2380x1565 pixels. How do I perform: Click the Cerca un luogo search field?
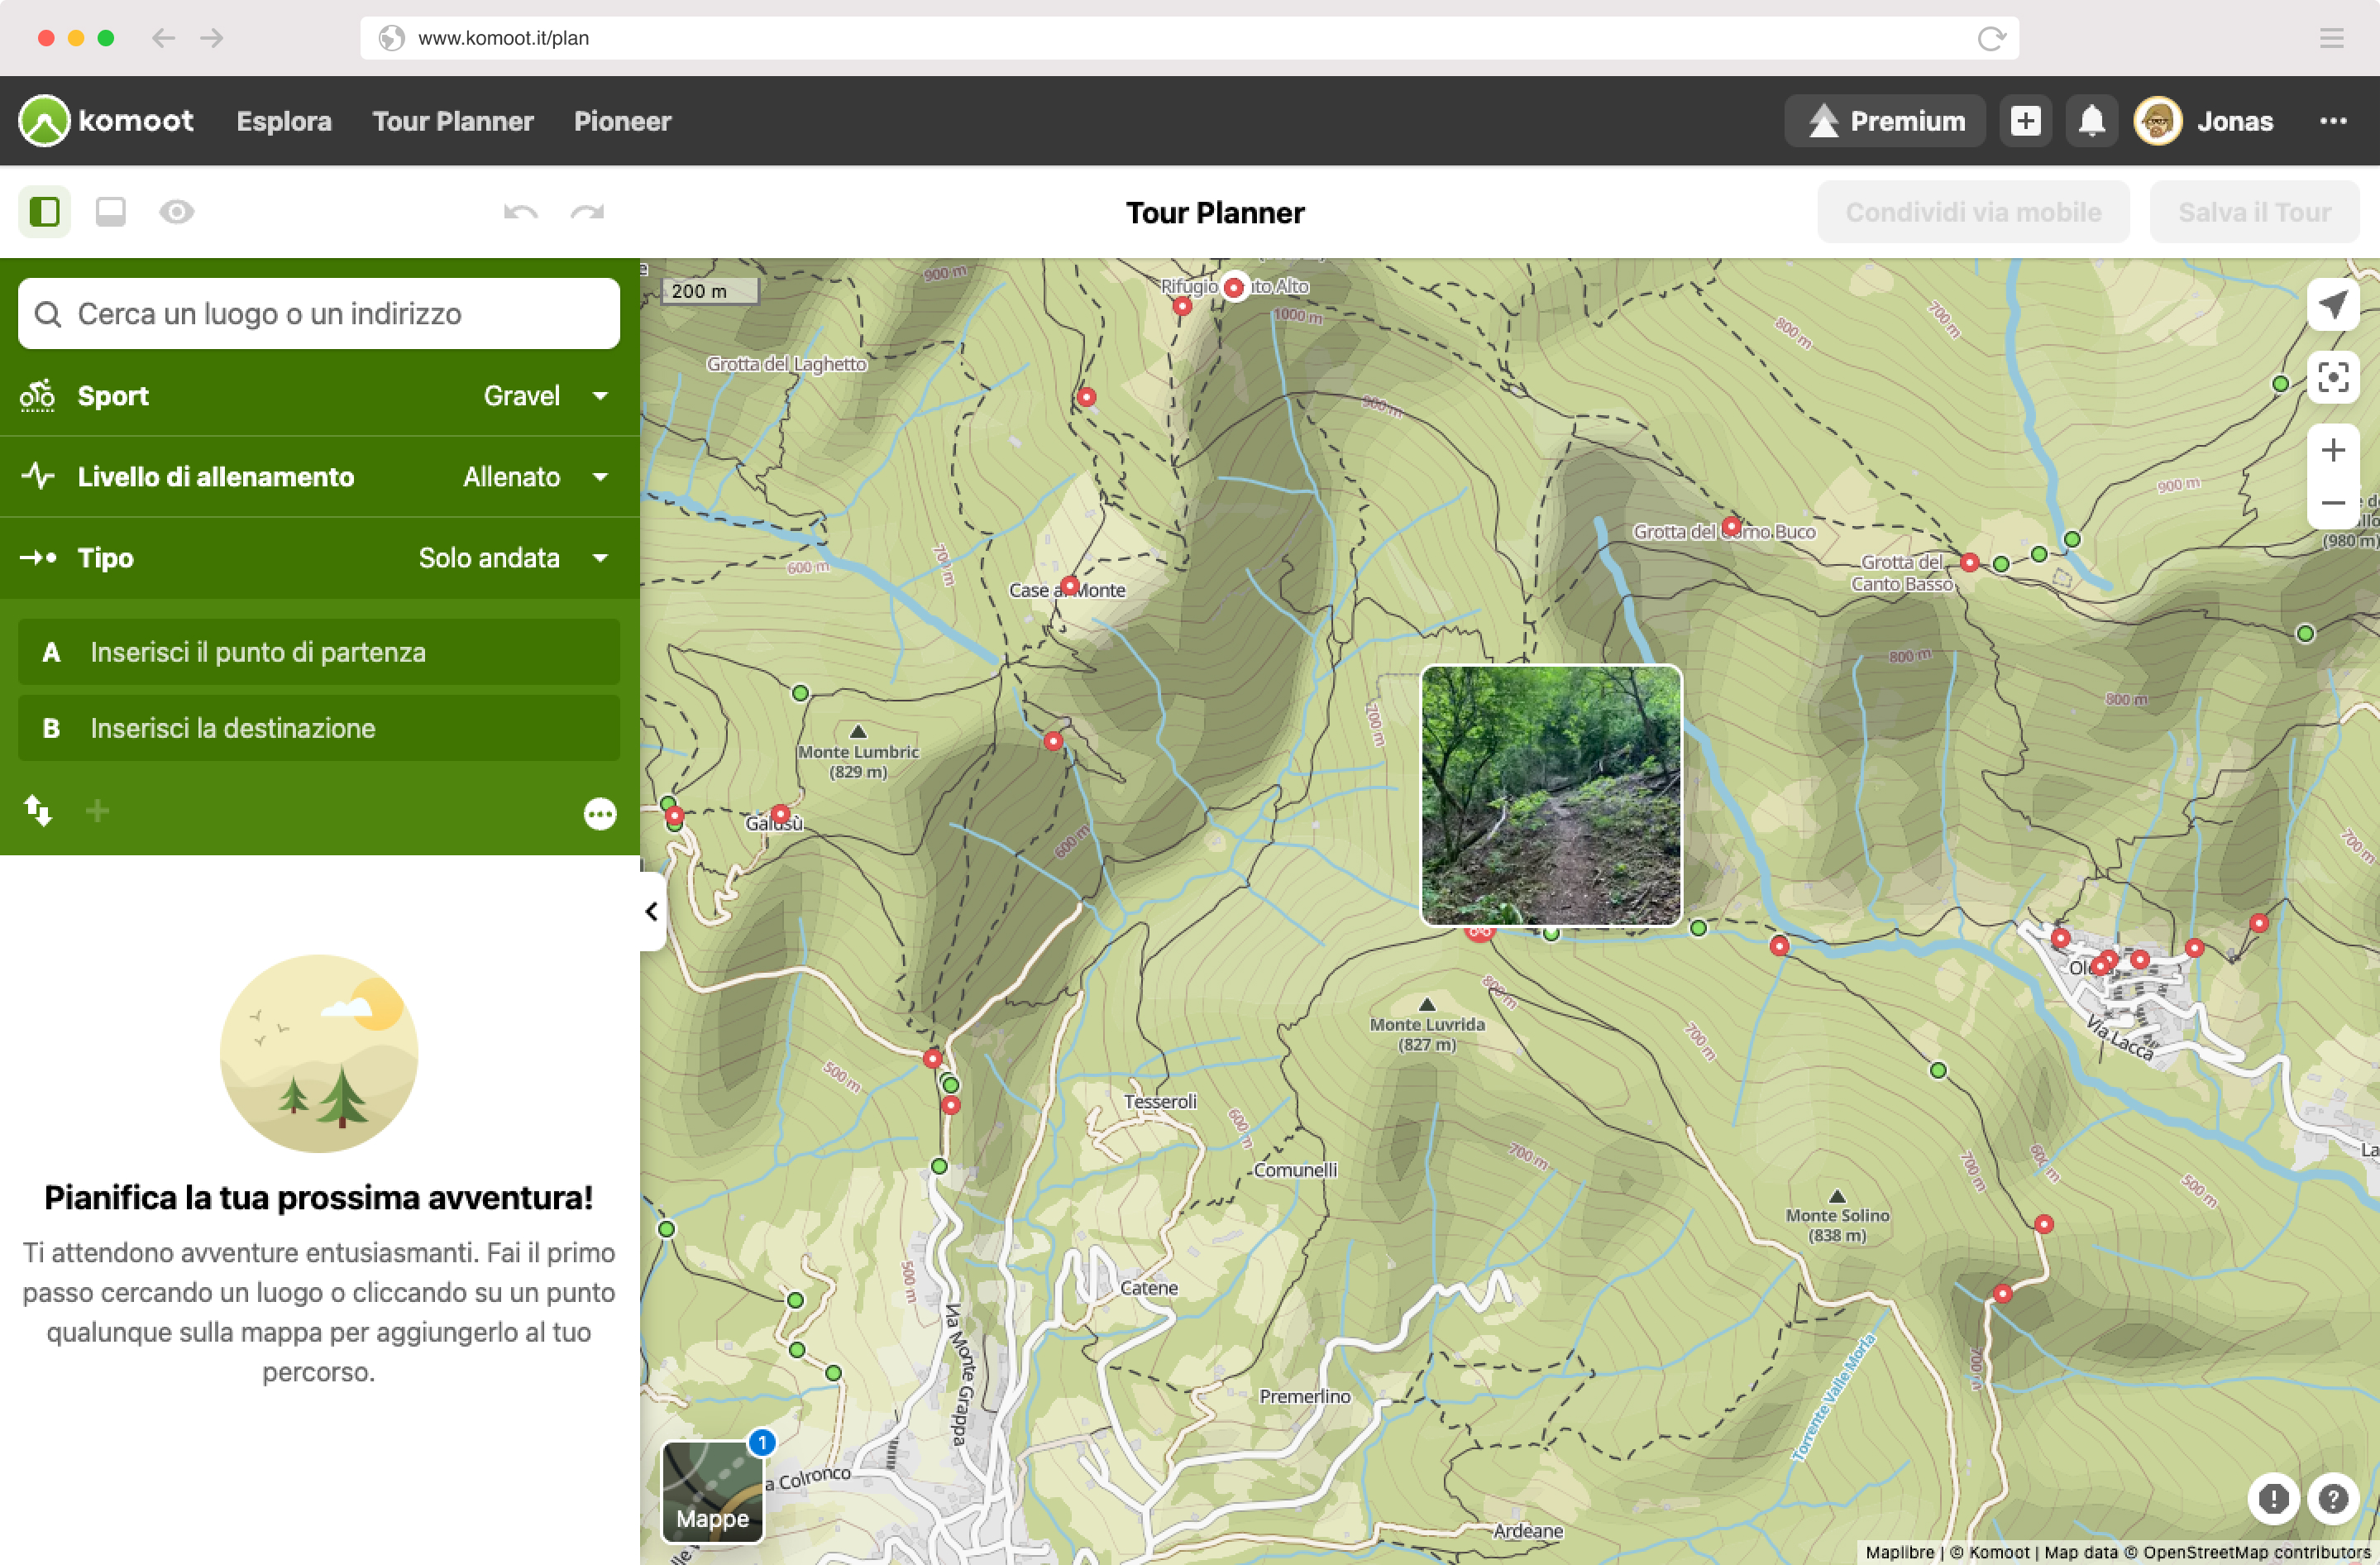pyautogui.click(x=319, y=314)
